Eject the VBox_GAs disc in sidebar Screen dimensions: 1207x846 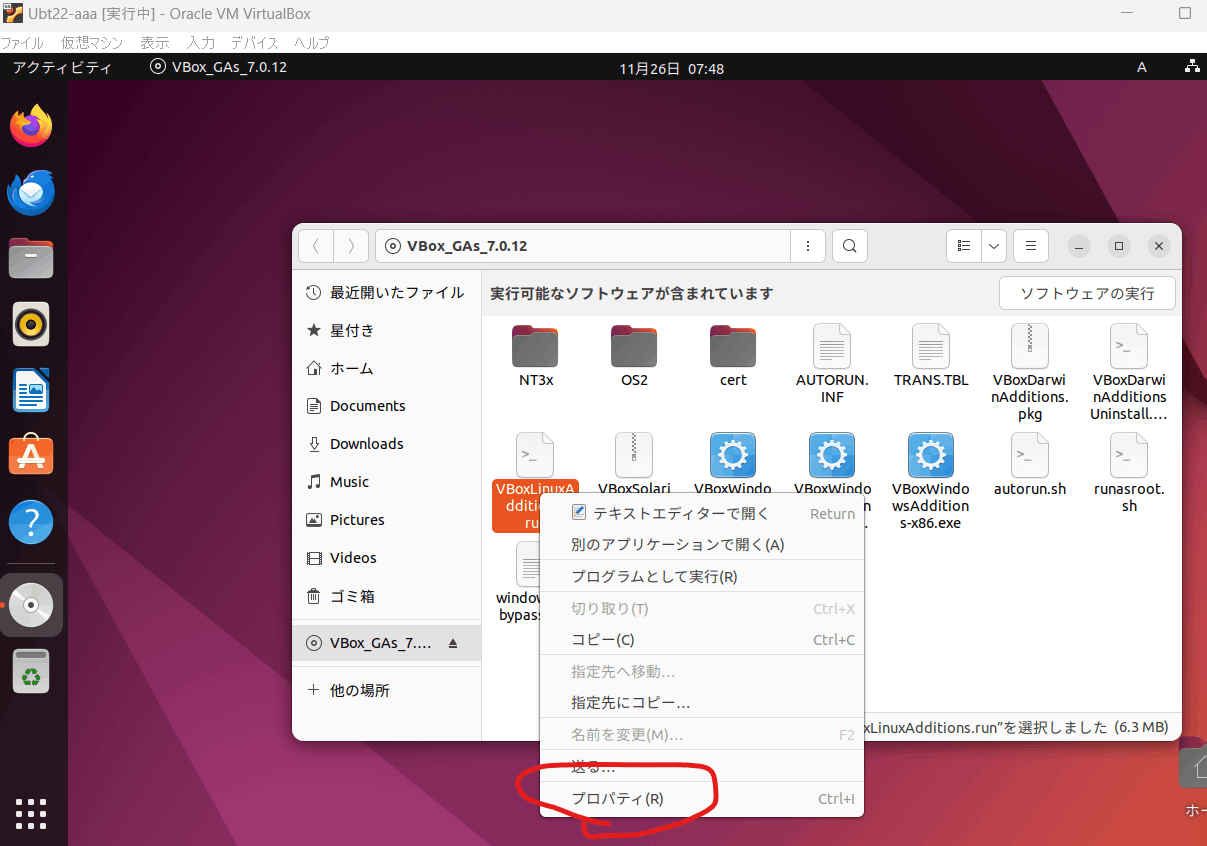452,644
